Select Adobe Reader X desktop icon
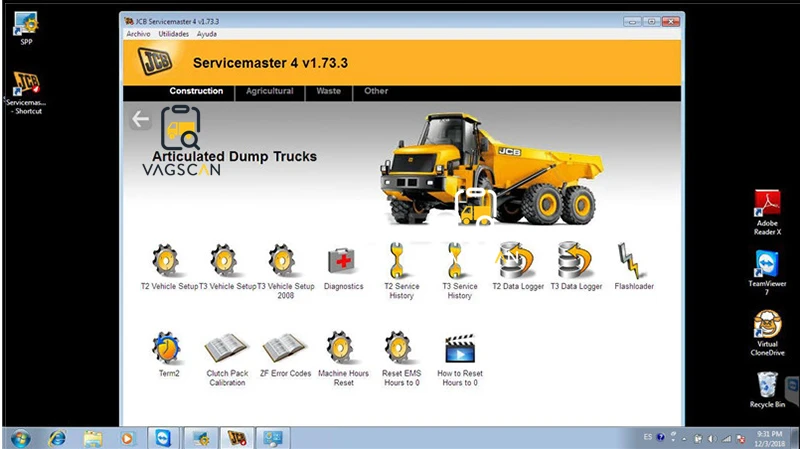Screen dimensions: 800x449 [x=767, y=212]
